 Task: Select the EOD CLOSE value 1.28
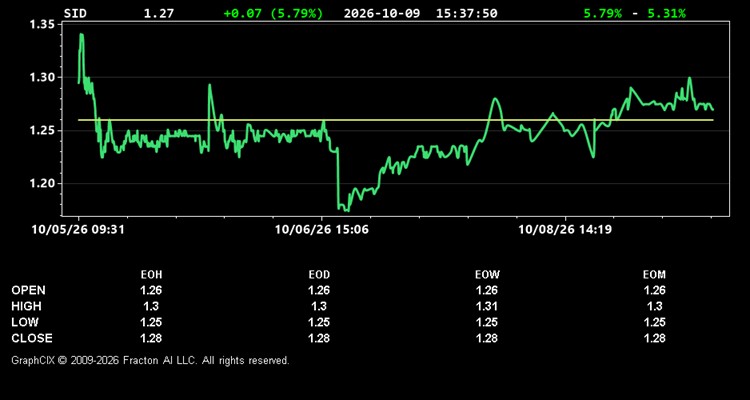pyautogui.click(x=319, y=338)
